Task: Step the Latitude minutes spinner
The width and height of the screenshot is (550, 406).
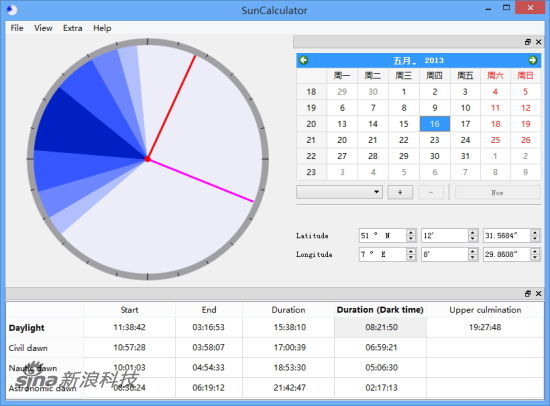Action: point(473,235)
